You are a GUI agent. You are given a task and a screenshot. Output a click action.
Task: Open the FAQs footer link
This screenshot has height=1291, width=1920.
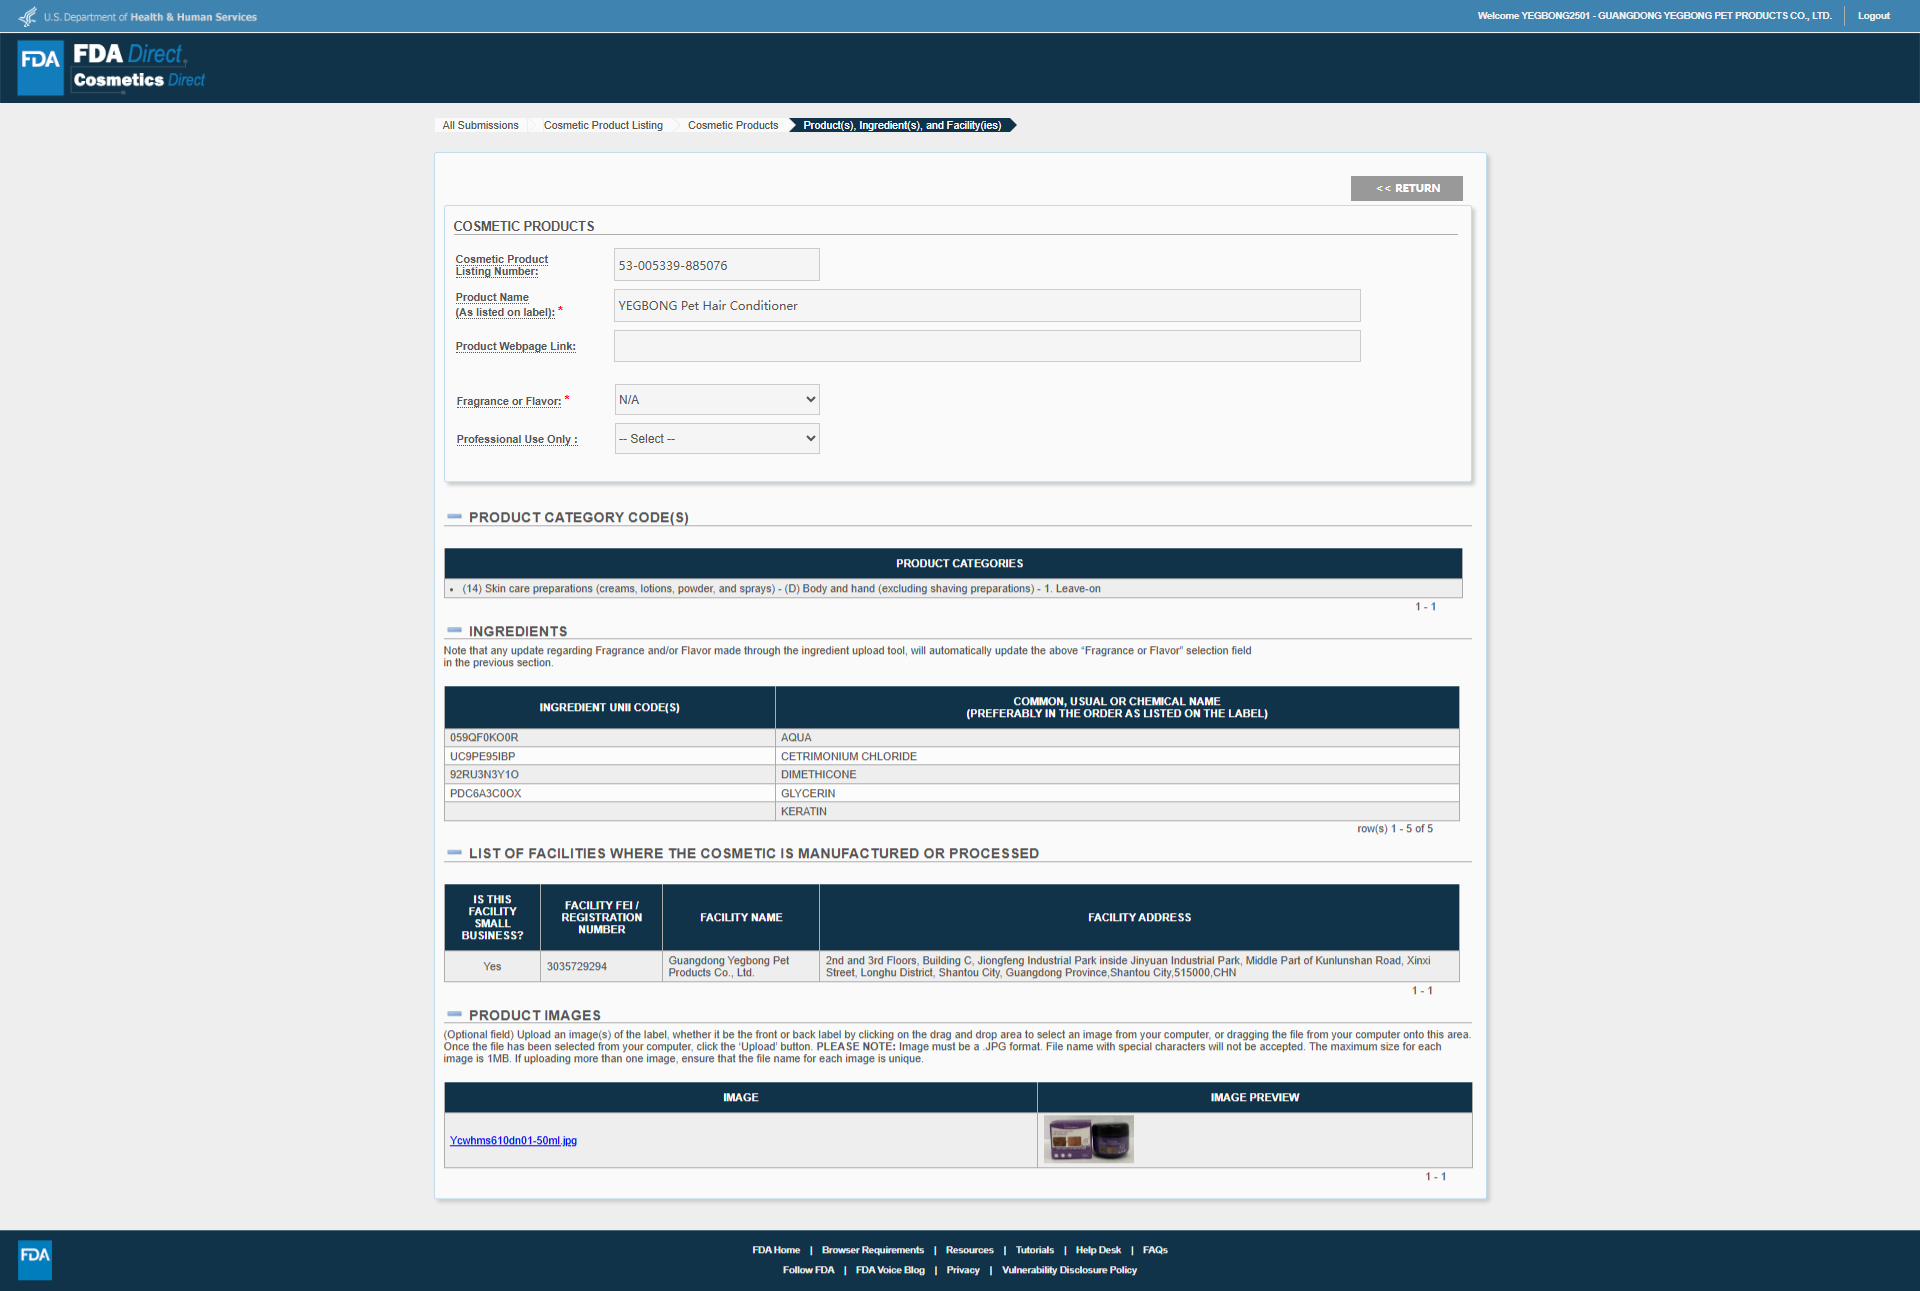tap(1155, 1250)
